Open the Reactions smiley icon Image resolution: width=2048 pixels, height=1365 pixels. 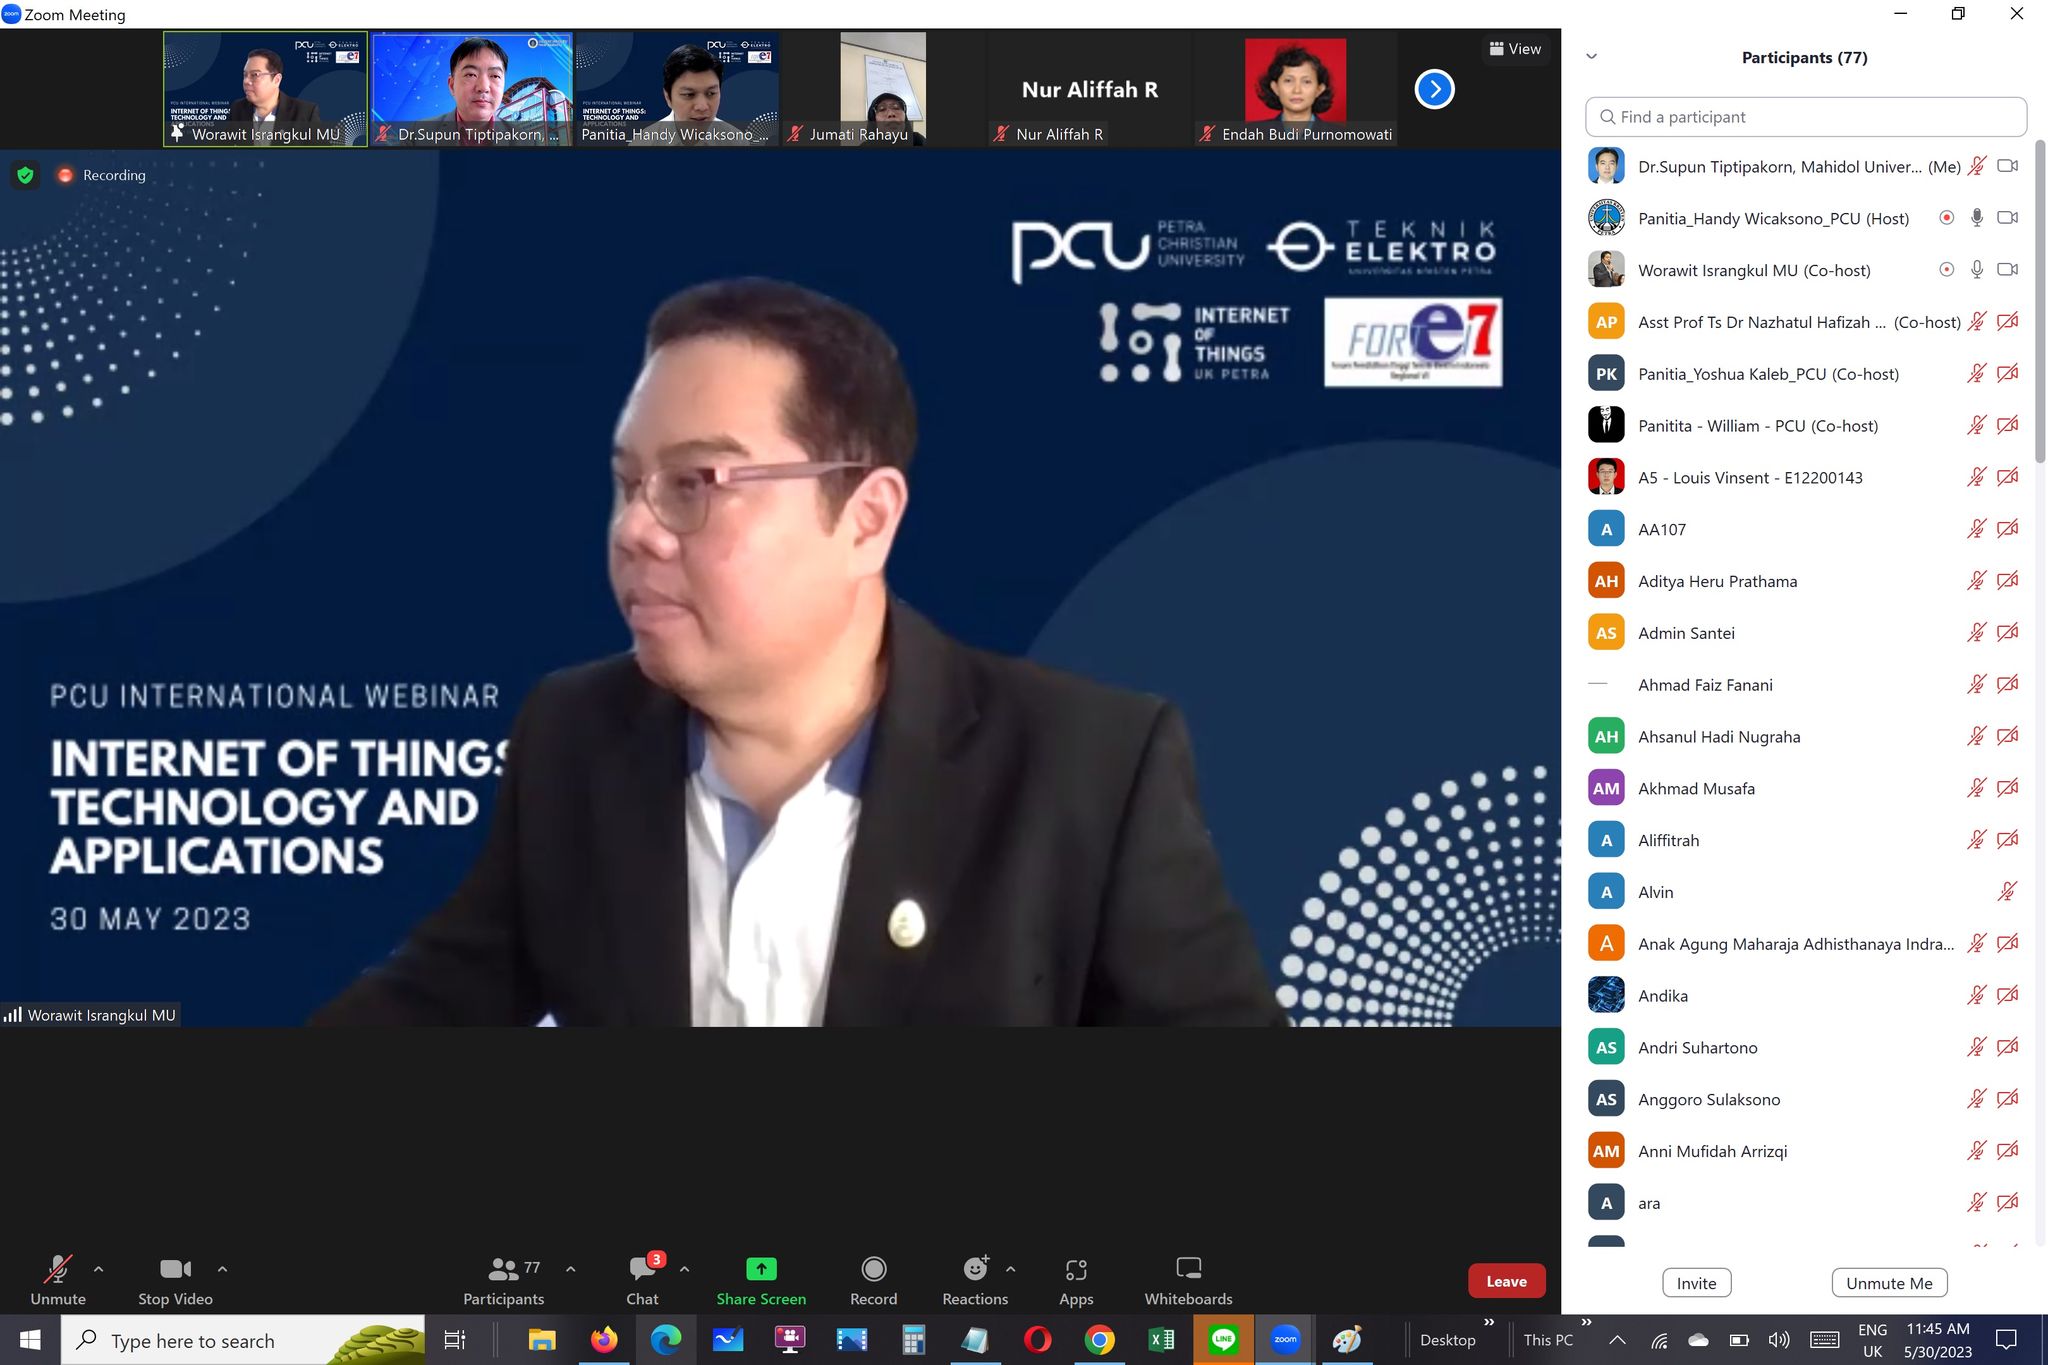[x=974, y=1269]
